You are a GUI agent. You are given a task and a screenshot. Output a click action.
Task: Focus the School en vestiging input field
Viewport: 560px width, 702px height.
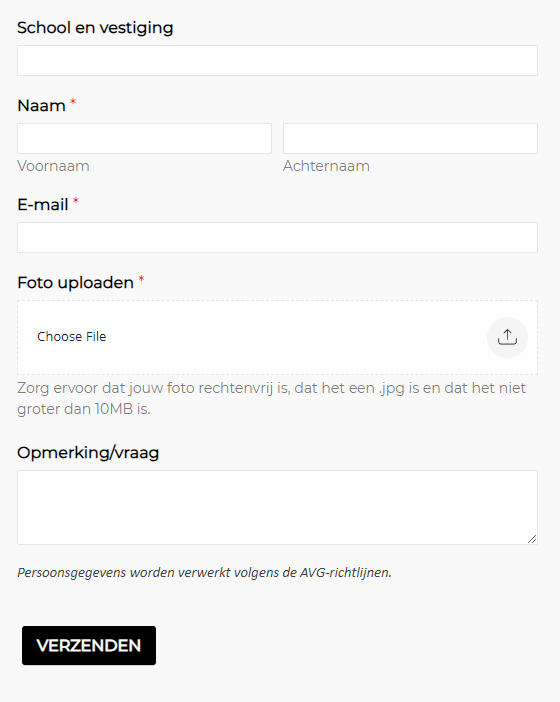(x=277, y=60)
